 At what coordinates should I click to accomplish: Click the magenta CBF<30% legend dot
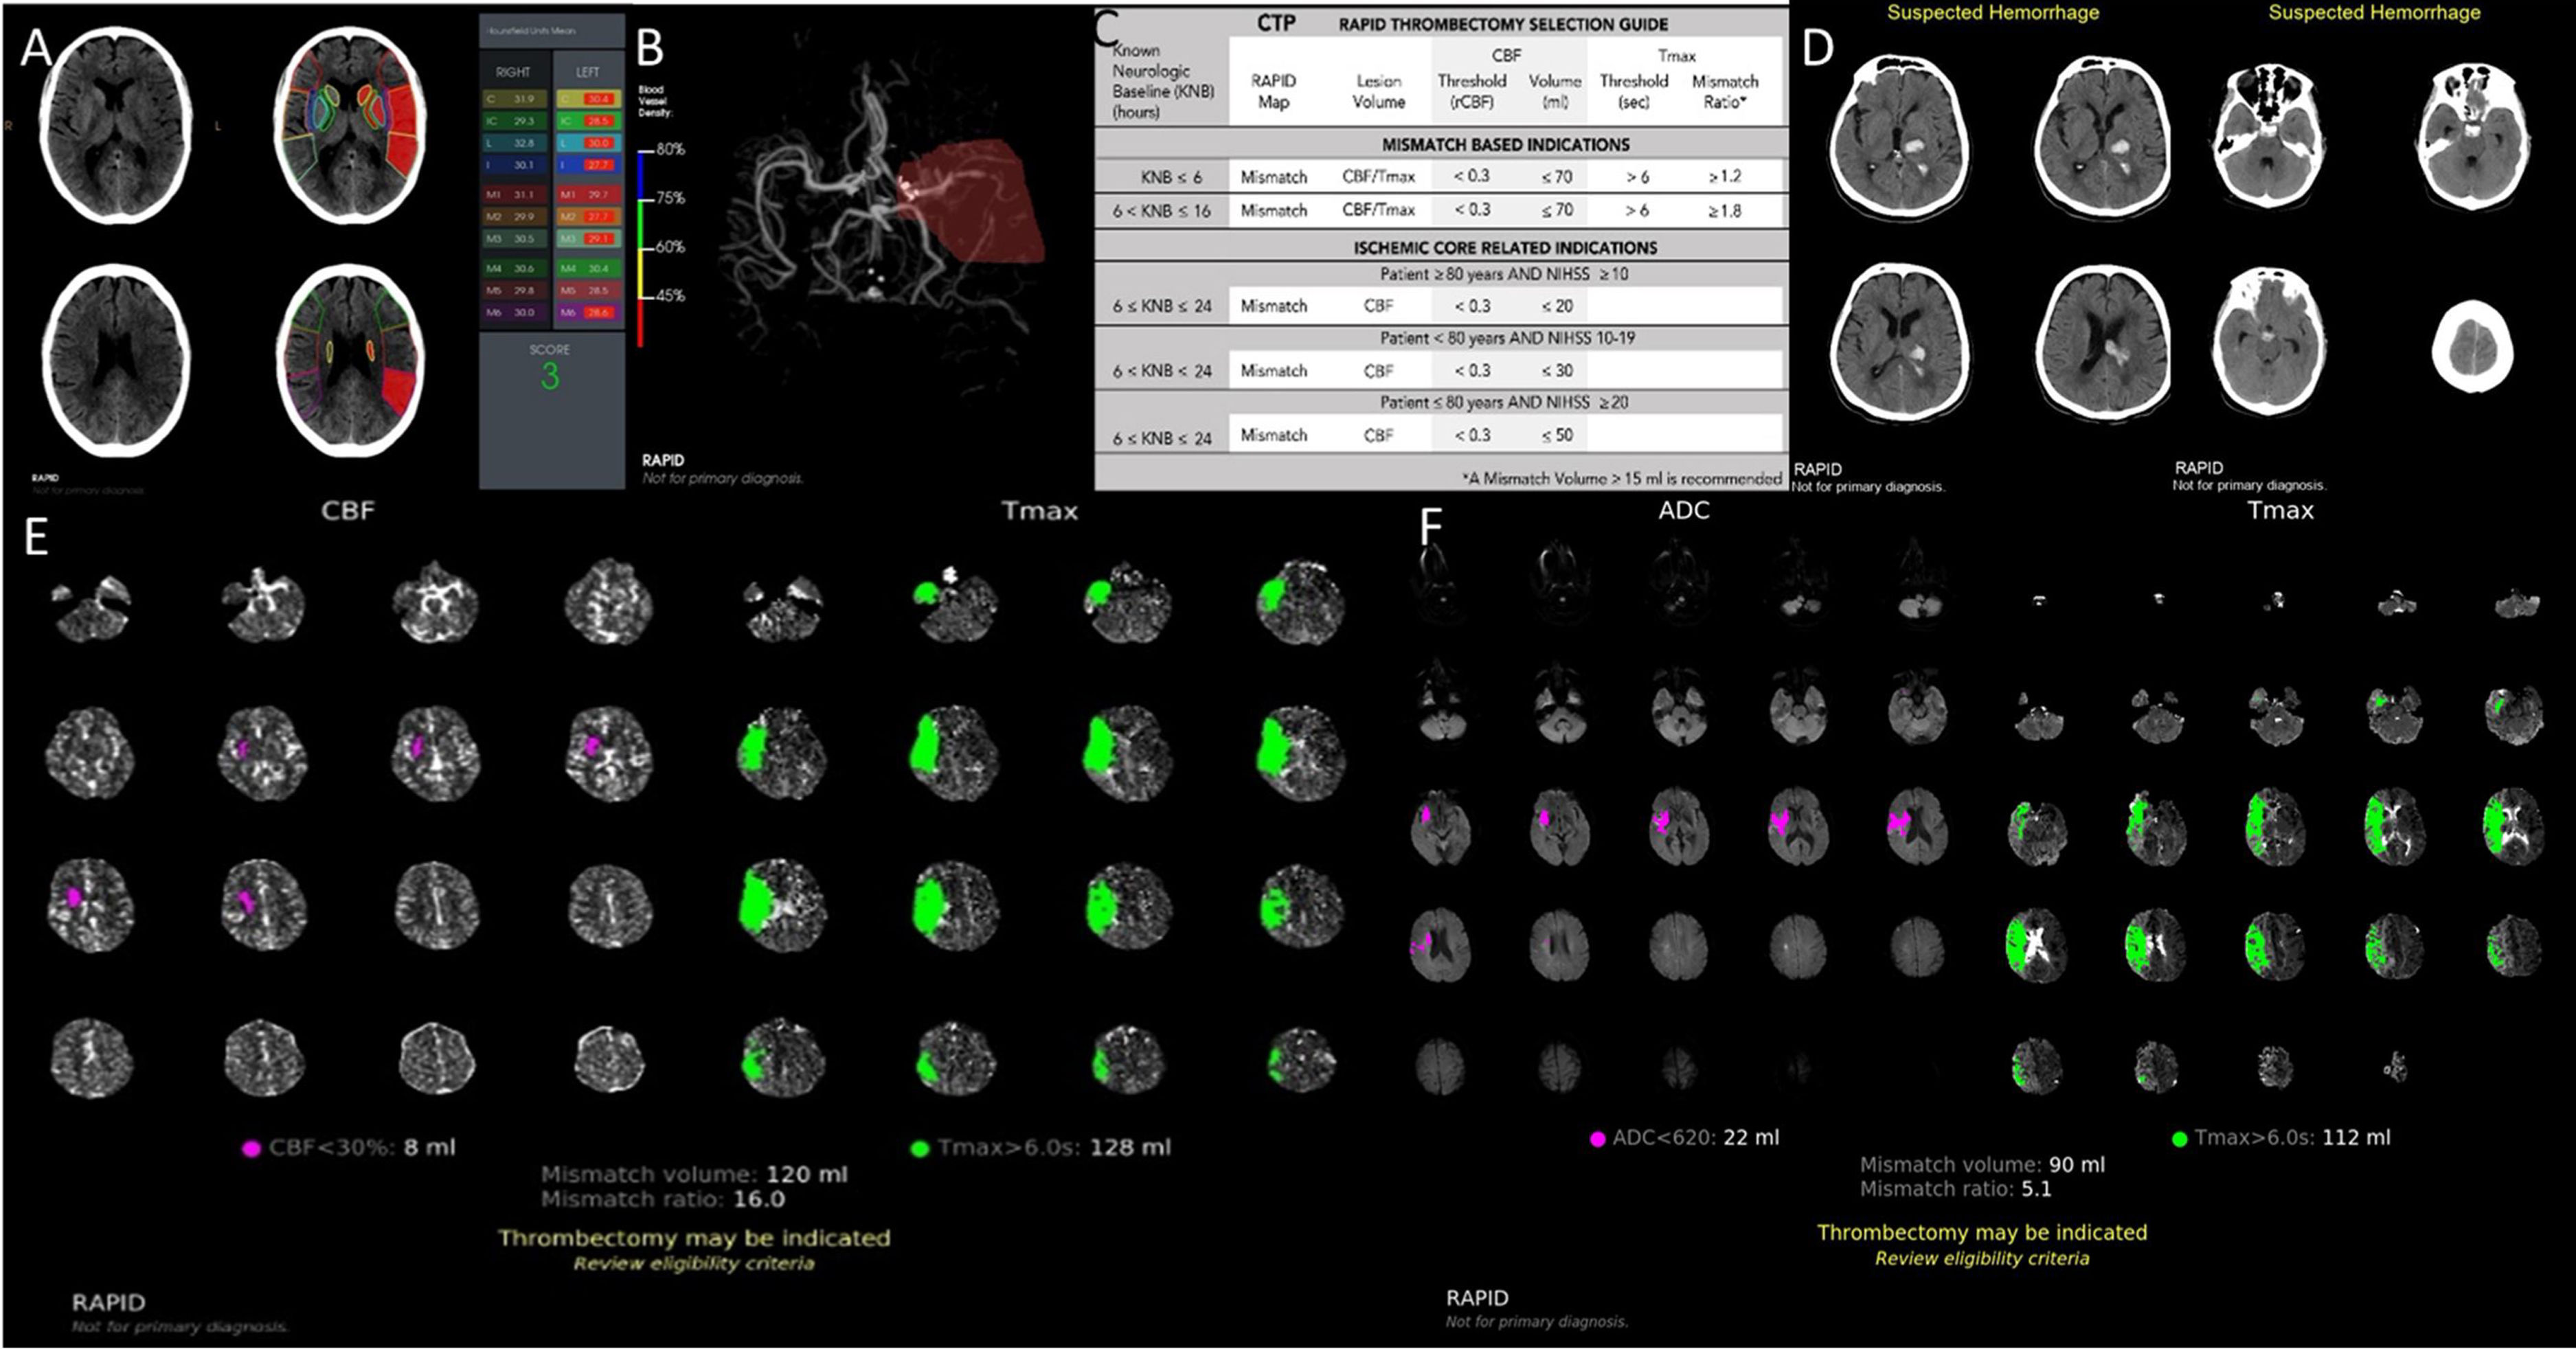coord(251,1148)
